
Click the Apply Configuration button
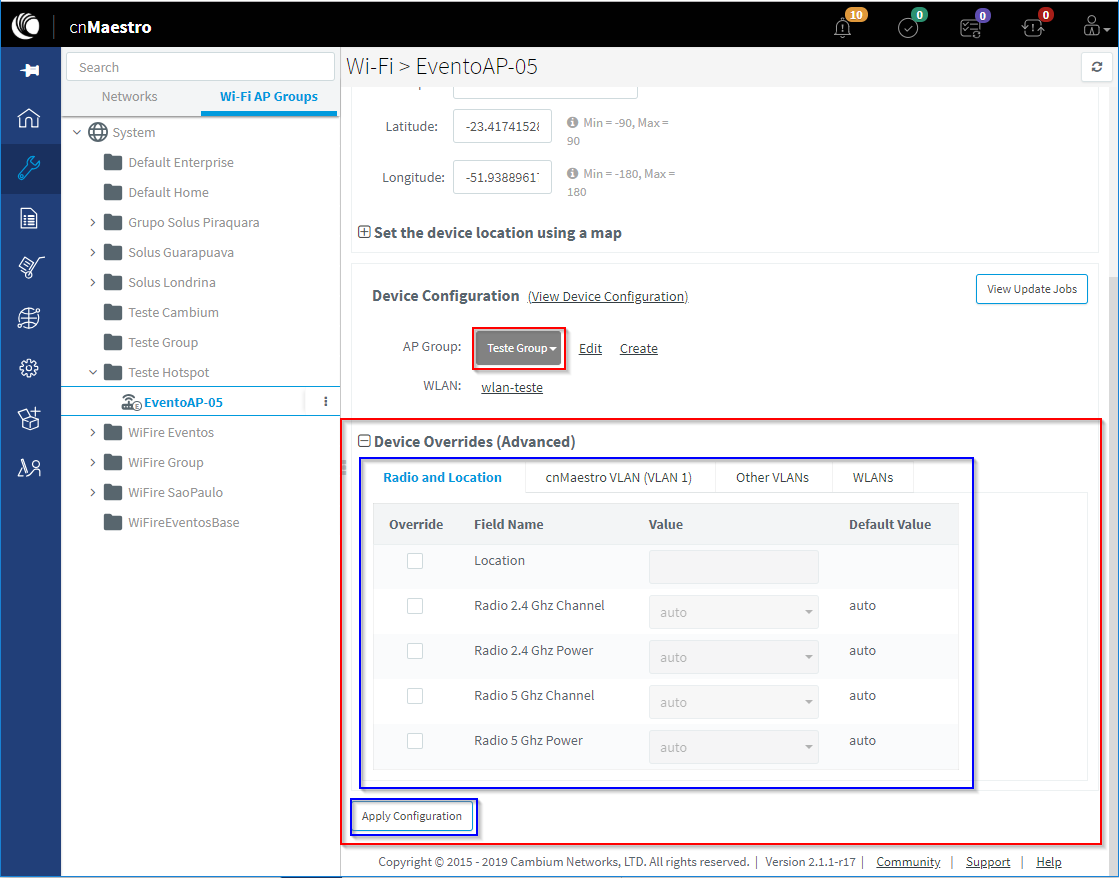(412, 816)
